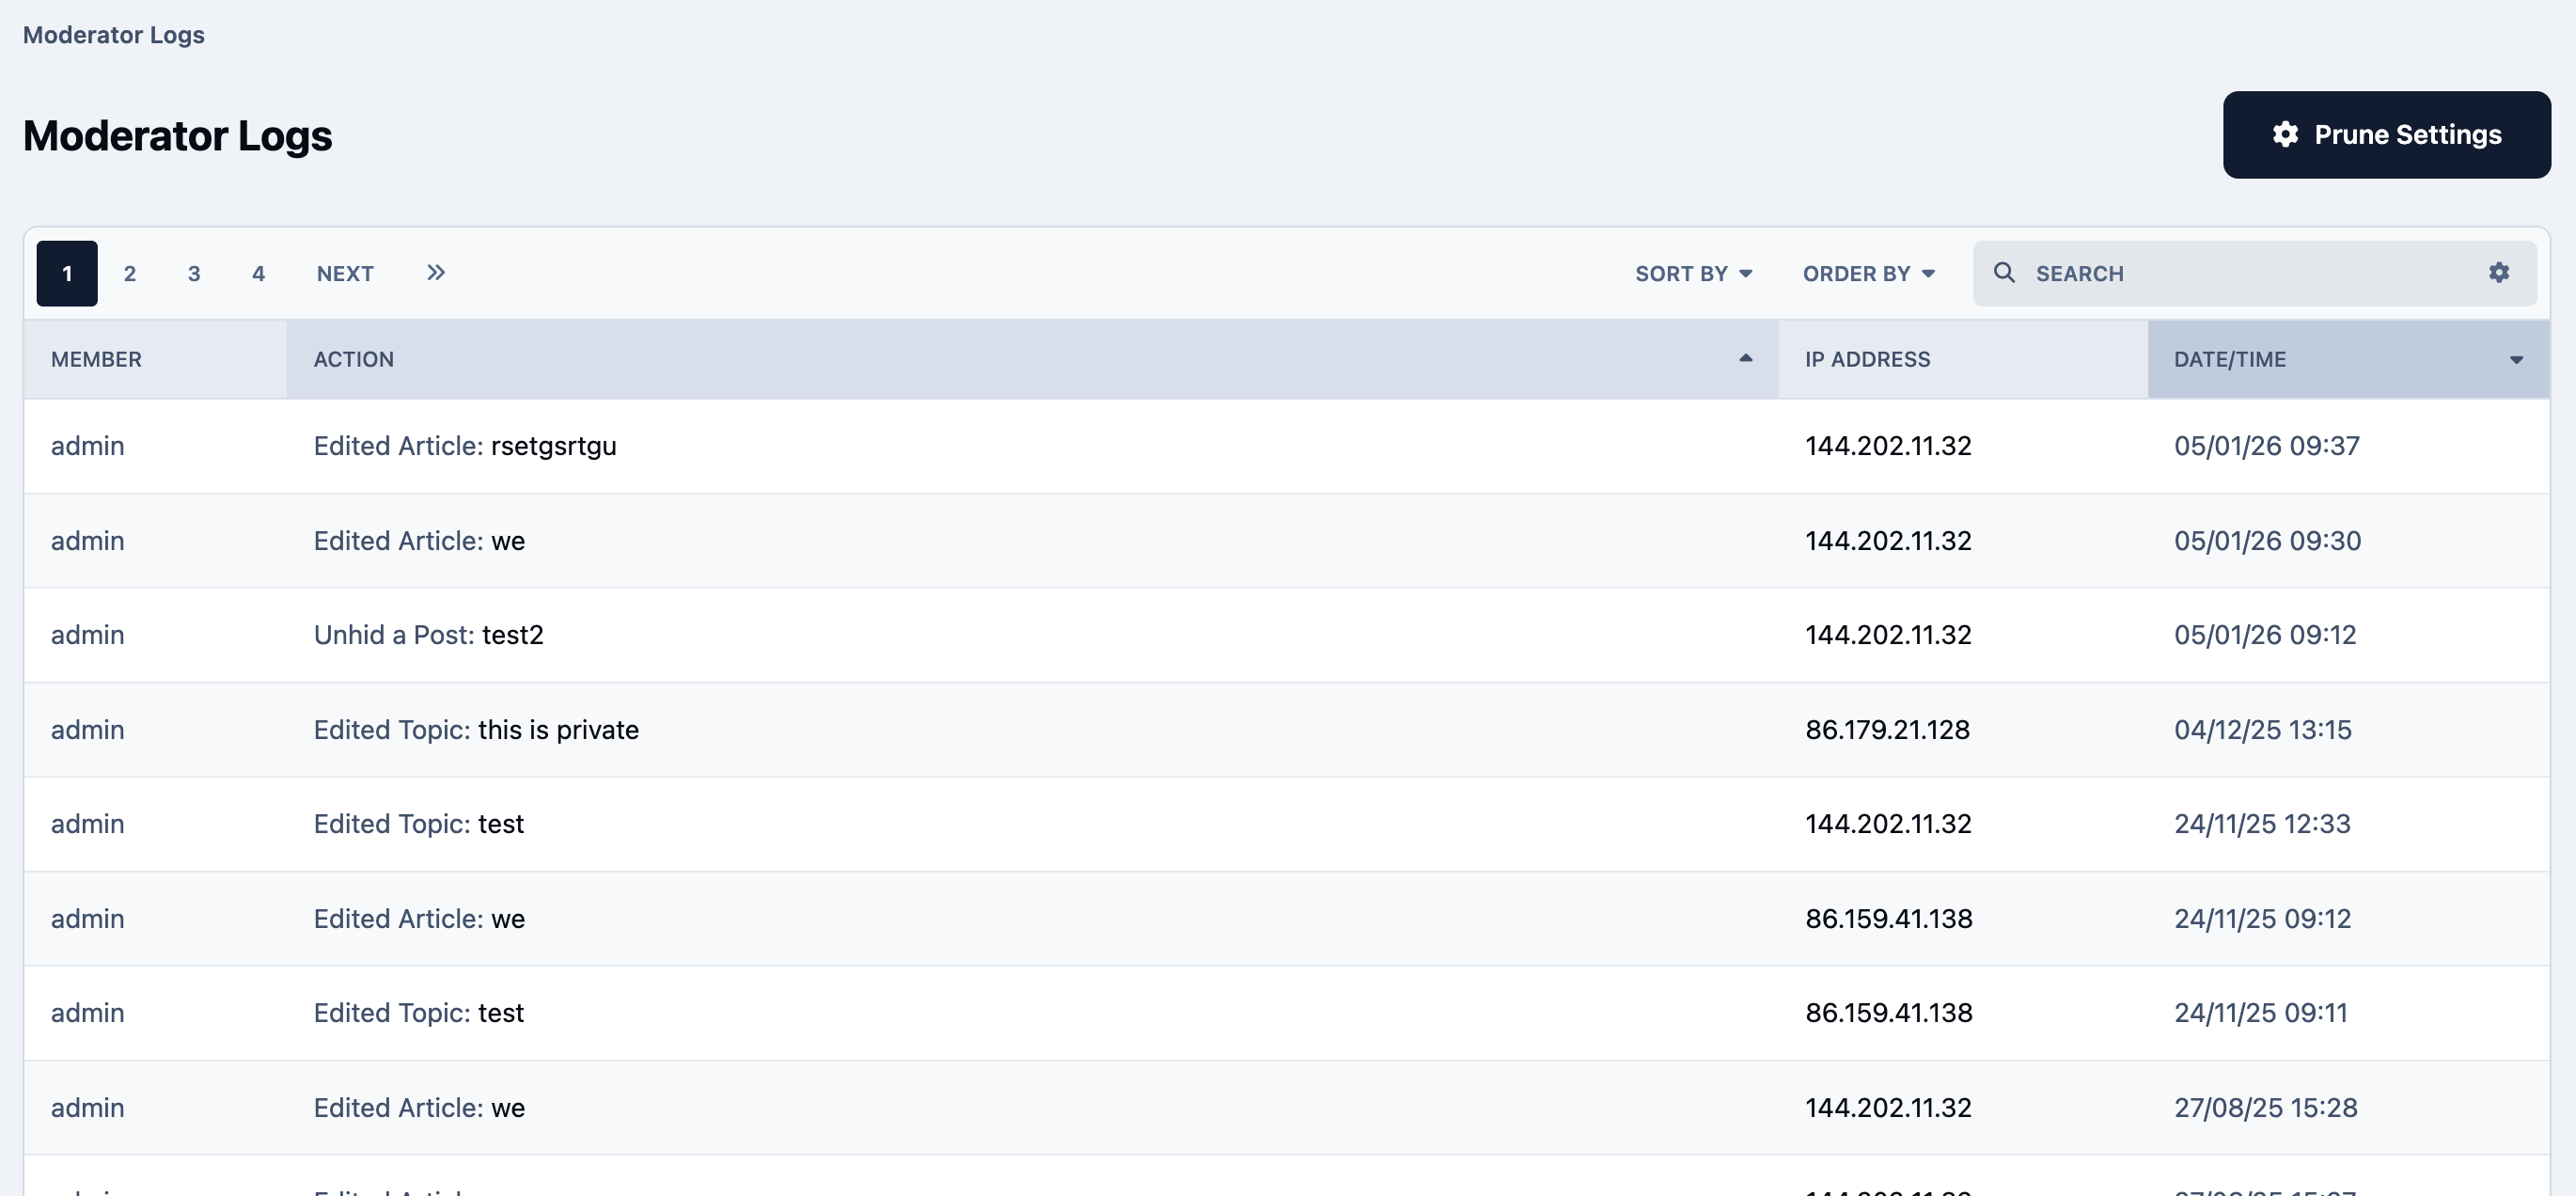Viewport: 2576px width, 1196px height.
Task: Open the test2 post link
Action: (512, 635)
